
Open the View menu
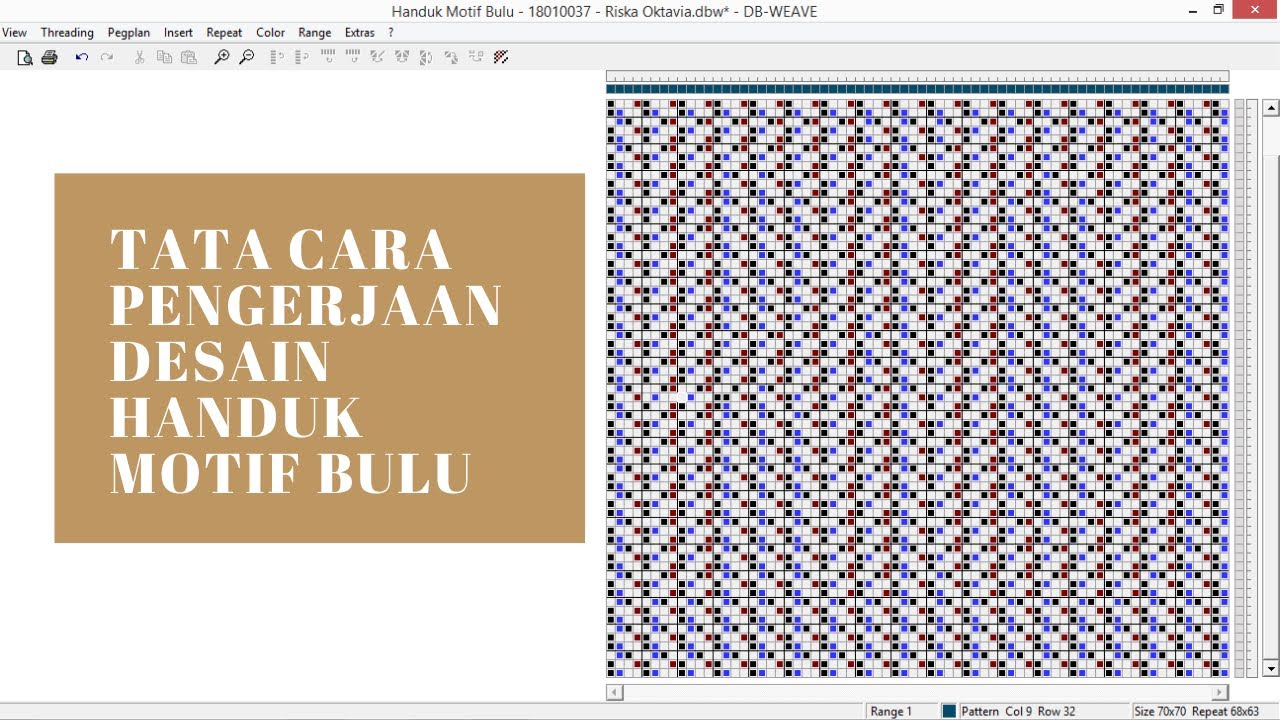(x=14, y=33)
